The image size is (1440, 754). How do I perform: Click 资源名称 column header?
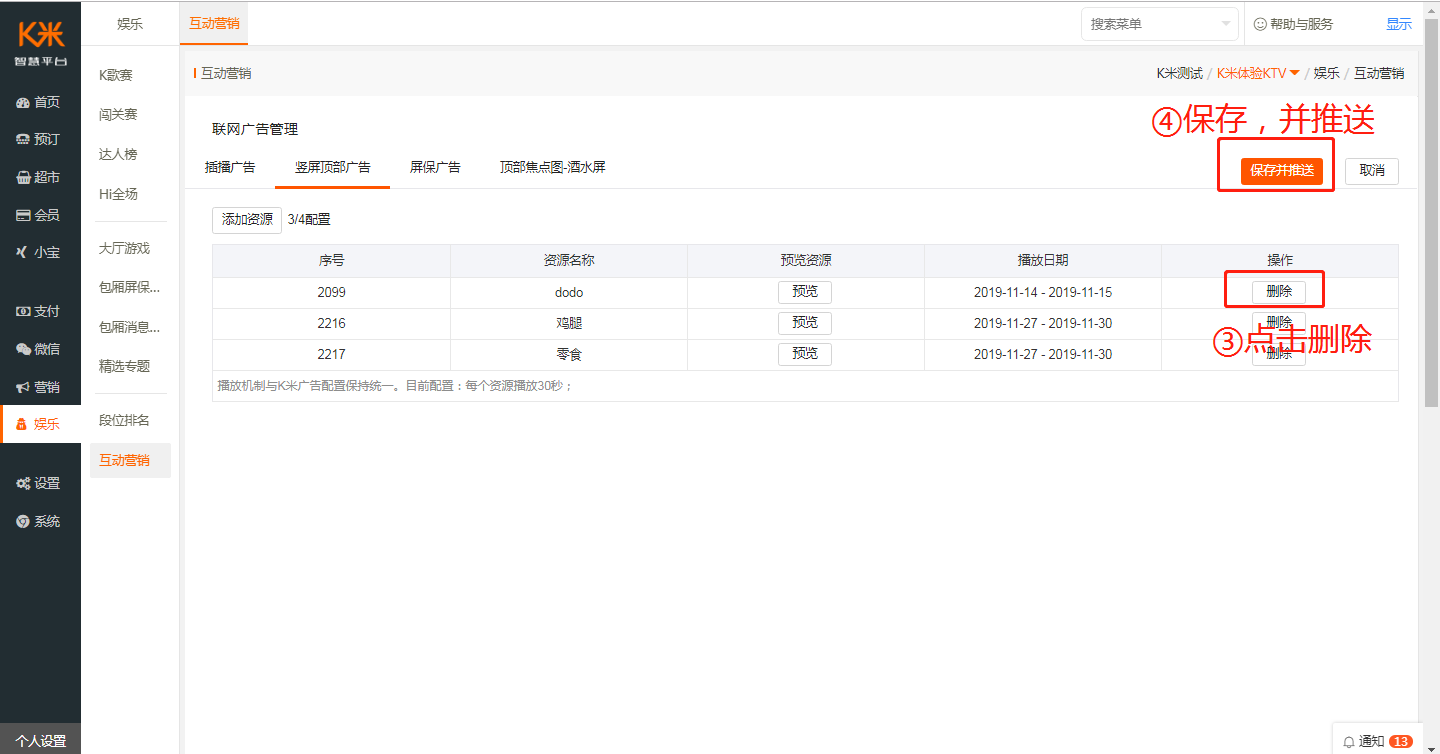point(569,260)
